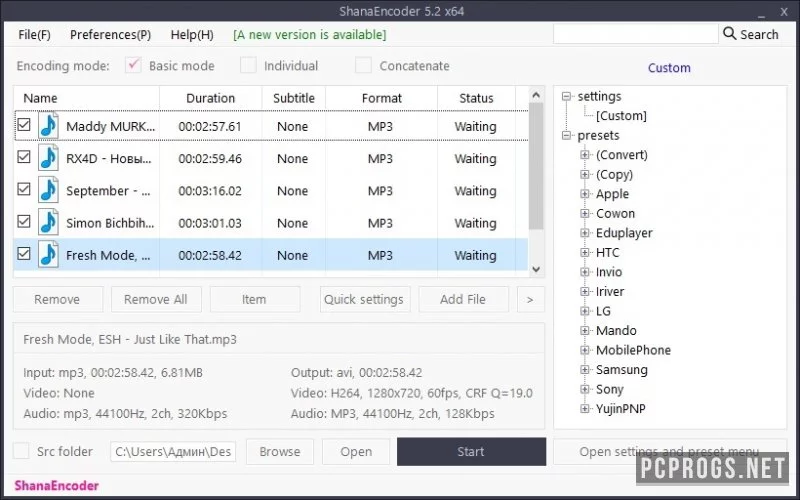Image resolution: width=800 pixels, height=500 pixels.
Task: Uncheck the Maddy MURK file checkbox
Action: pos(24,124)
